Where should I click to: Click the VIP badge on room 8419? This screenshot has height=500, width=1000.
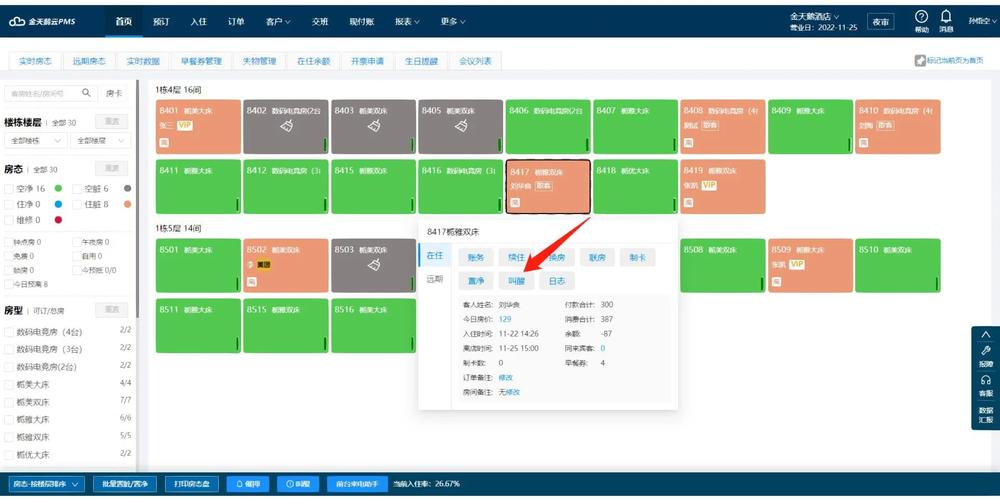click(709, 186)
